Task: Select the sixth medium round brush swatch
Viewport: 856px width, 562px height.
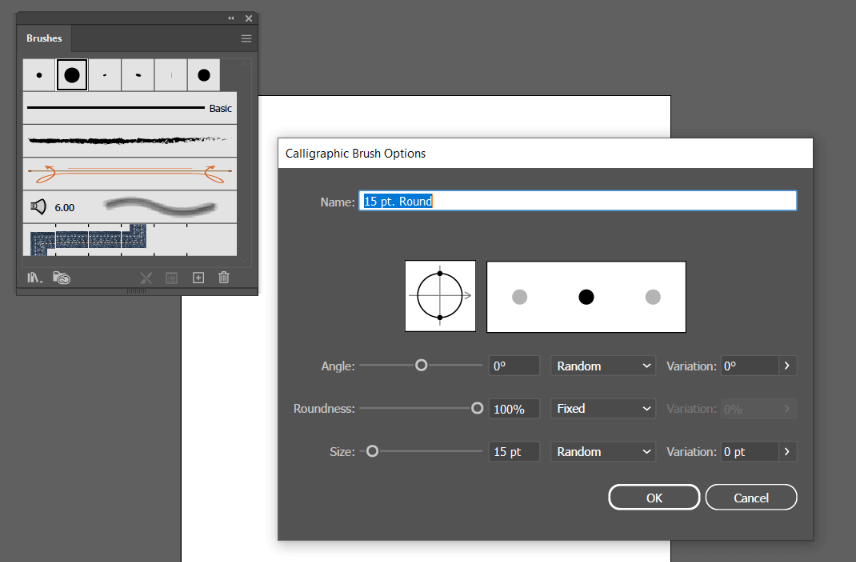Action: (x=204, y=75)
